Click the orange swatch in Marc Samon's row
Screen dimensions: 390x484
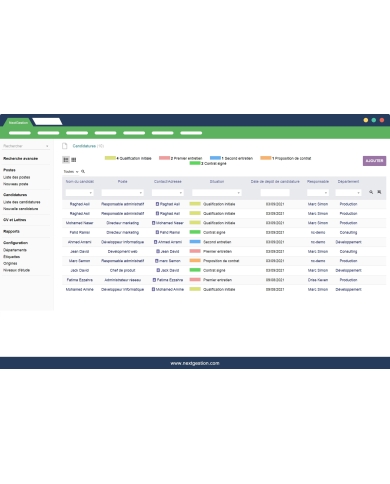195,261
